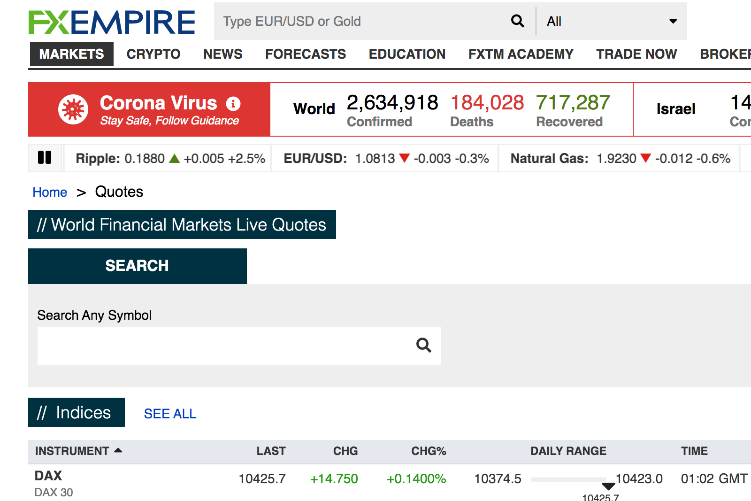Open the NEWS menu
The width and height of the screenshot is (751, 501).
click(x=223, y=54)
